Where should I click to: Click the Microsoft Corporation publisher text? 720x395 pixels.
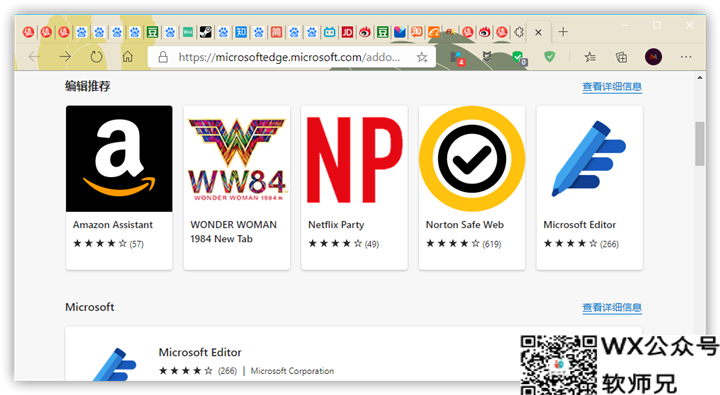point(292,371)
